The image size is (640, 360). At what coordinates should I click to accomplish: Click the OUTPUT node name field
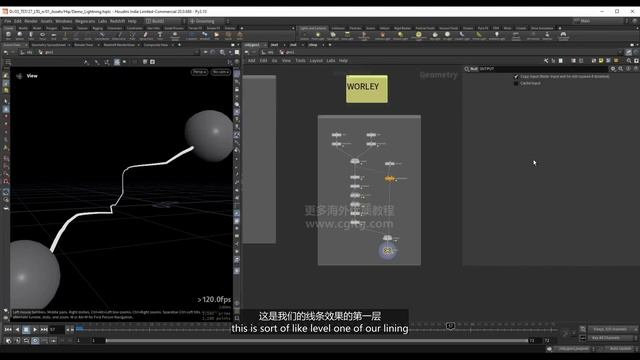543,69
